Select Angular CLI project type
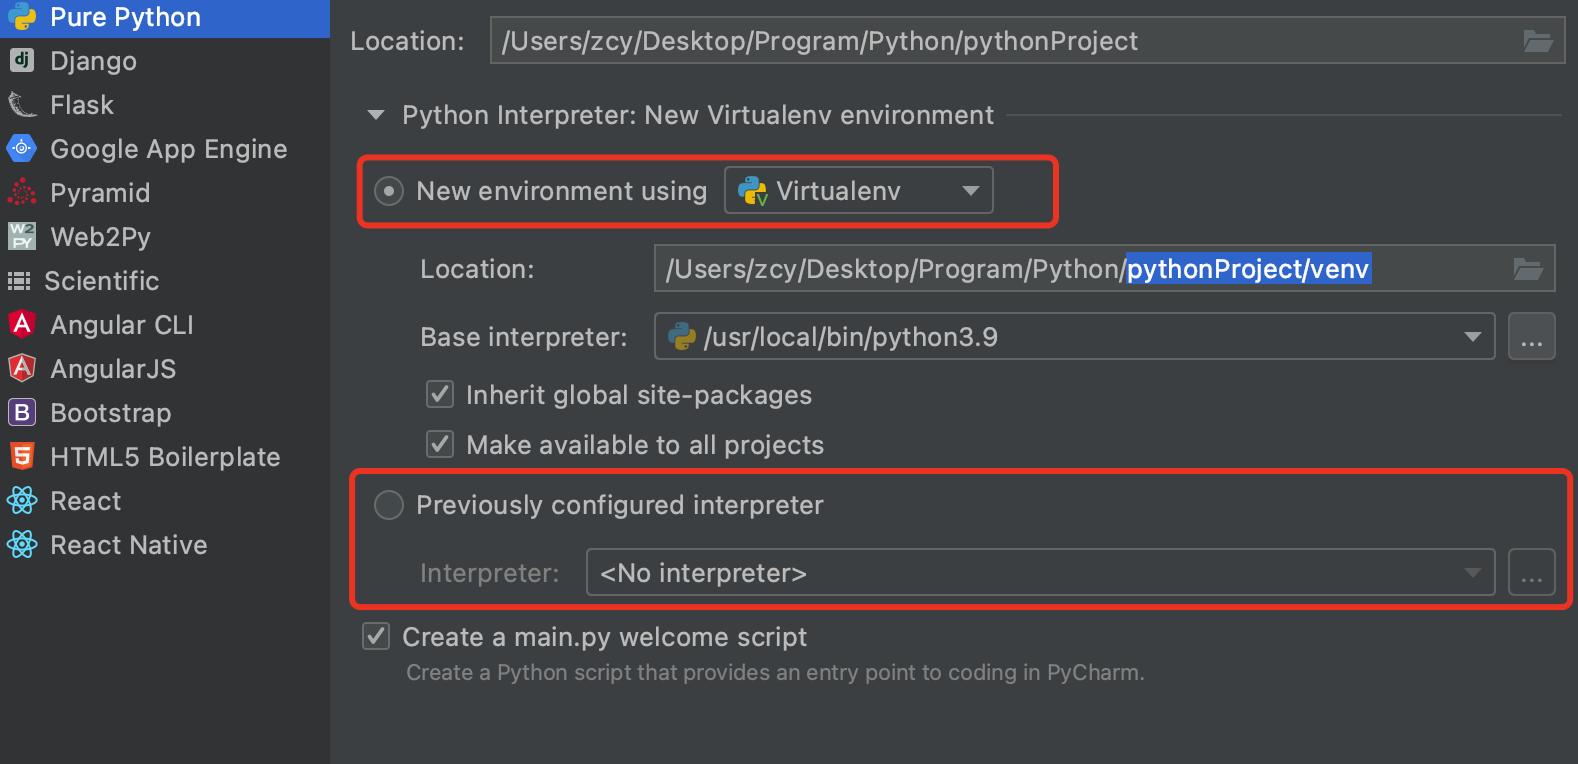1578x764 pixels. tap(165, 324)
